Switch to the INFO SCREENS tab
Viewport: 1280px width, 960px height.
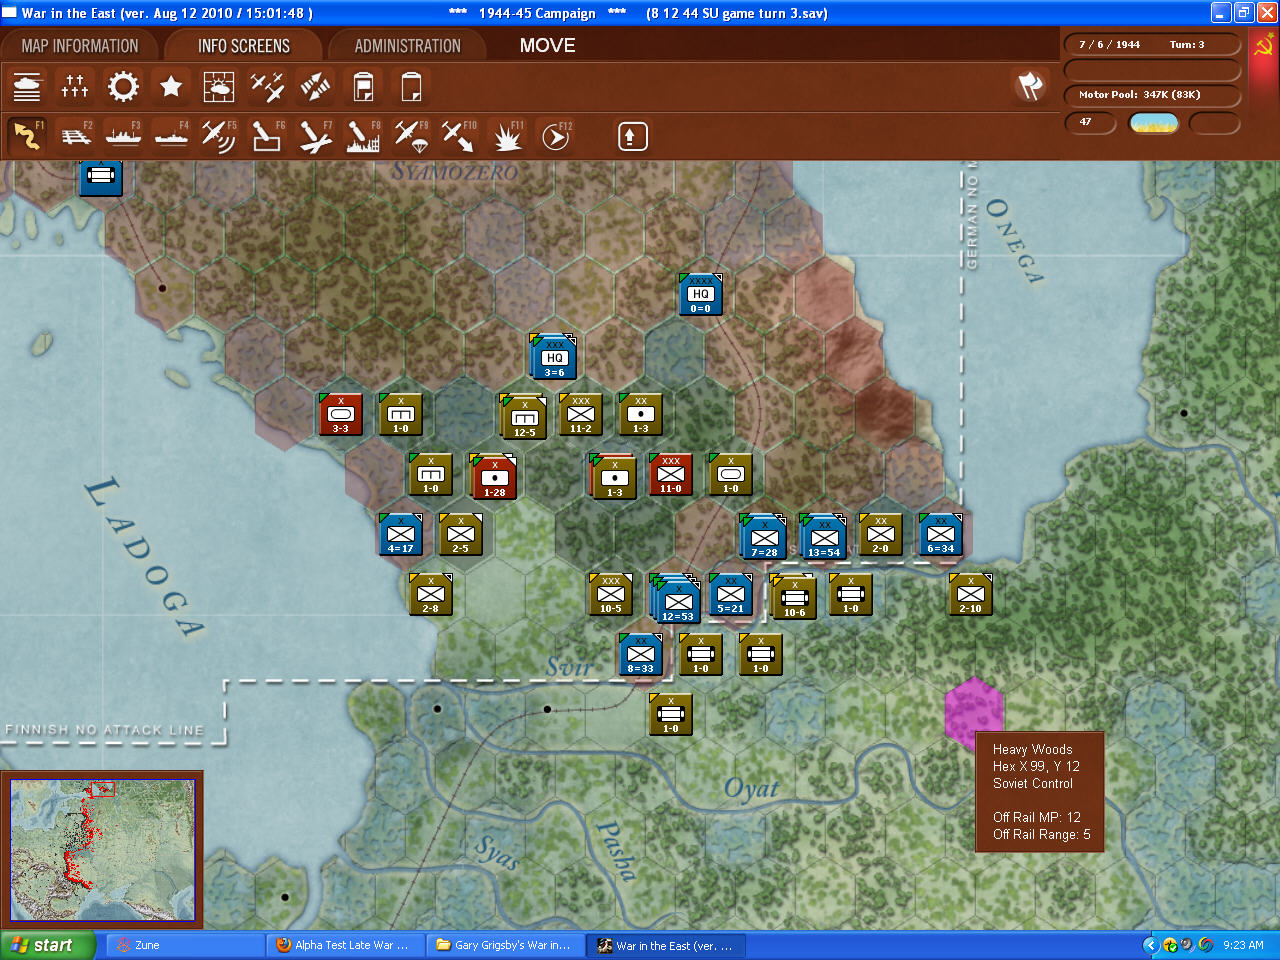pyautogui.click(x=244, y=46)
